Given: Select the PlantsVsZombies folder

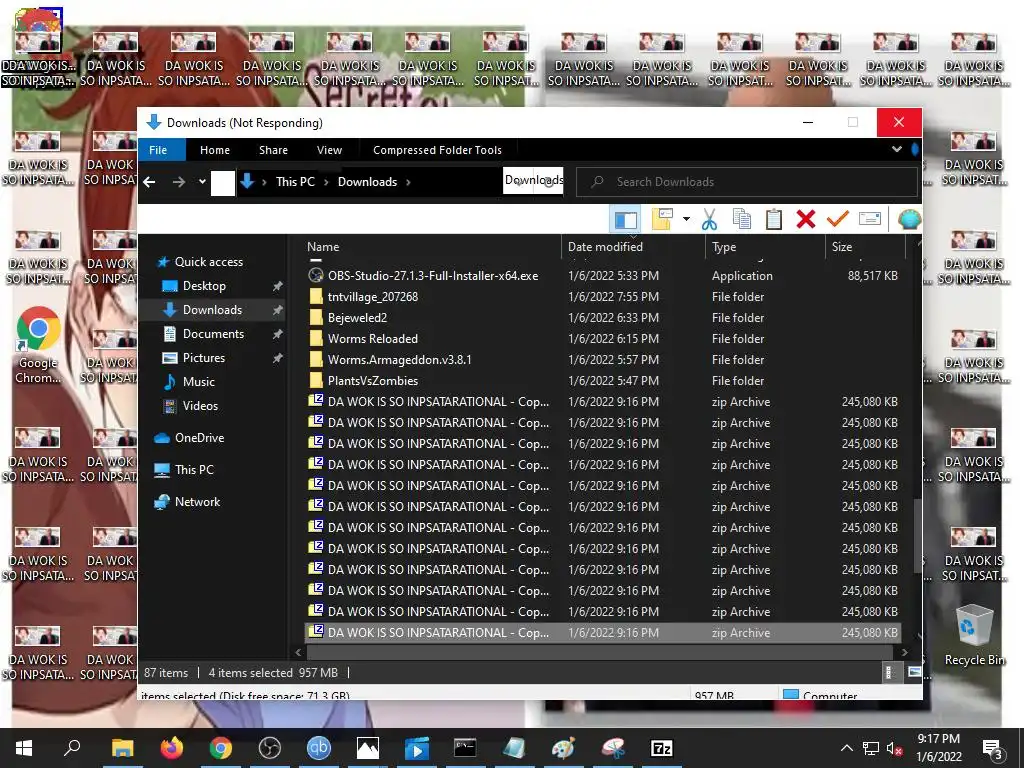Looking at the screenshot, I should point(603,380).
